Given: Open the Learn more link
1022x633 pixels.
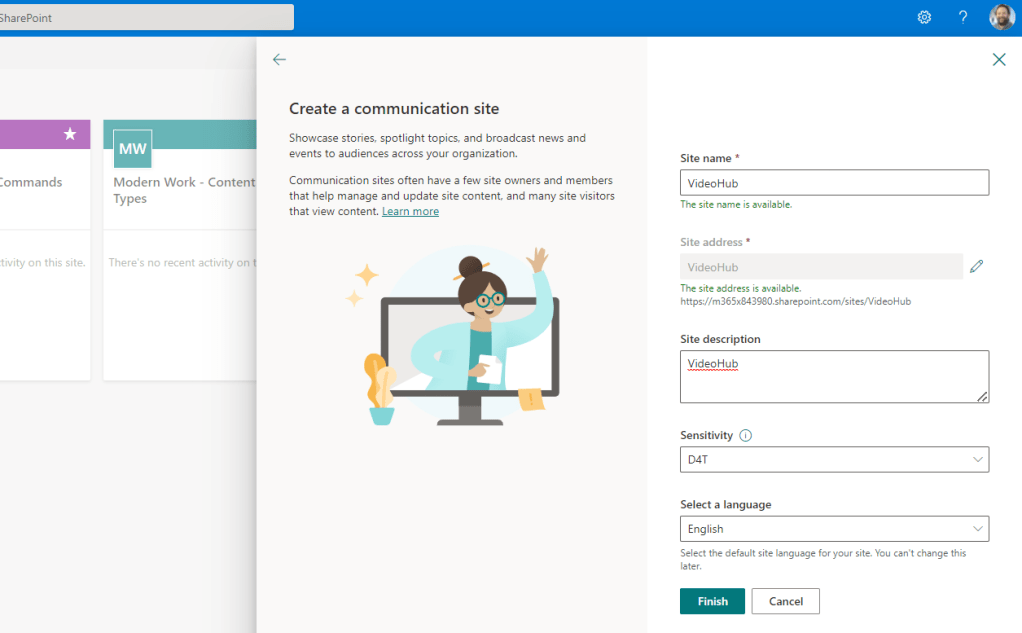Looking at the screenshot, I should tap(410, 212).
